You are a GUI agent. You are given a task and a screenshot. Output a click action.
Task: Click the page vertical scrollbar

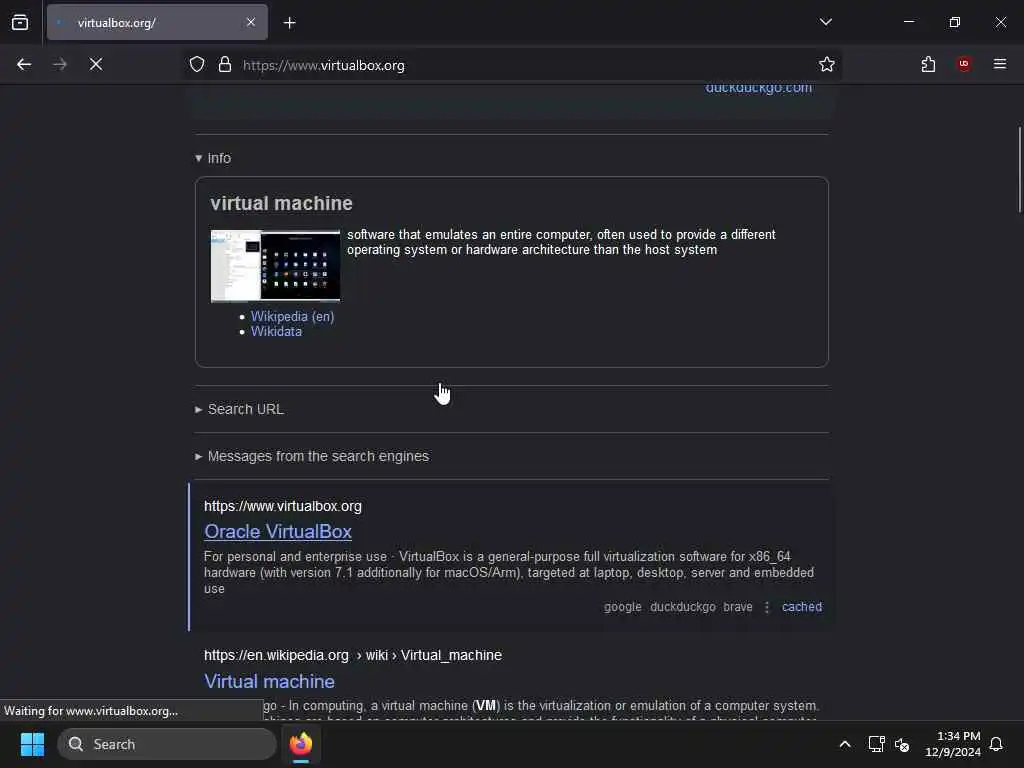point(1019,170)
